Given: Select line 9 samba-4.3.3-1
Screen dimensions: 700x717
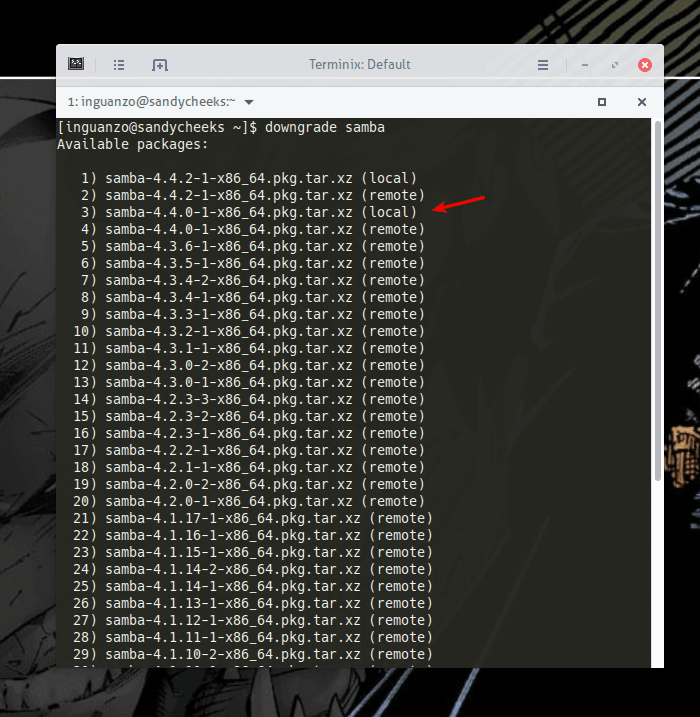Looking at the screenshot, I should tap(253, 314).
